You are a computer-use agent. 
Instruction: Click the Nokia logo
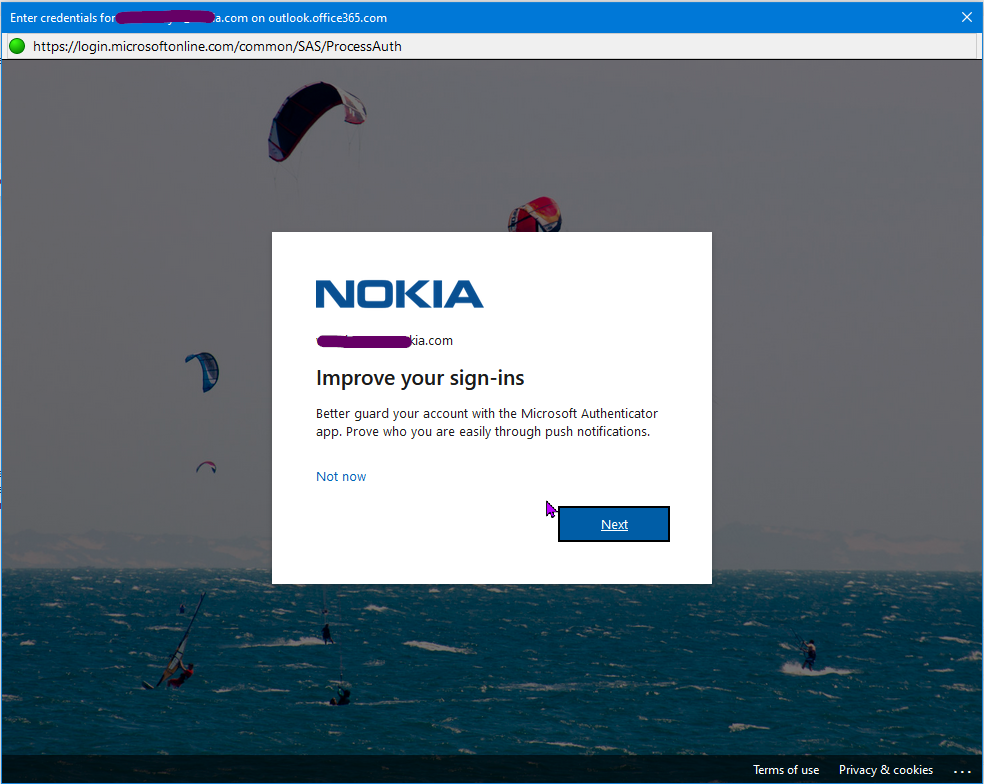(399, 294)
